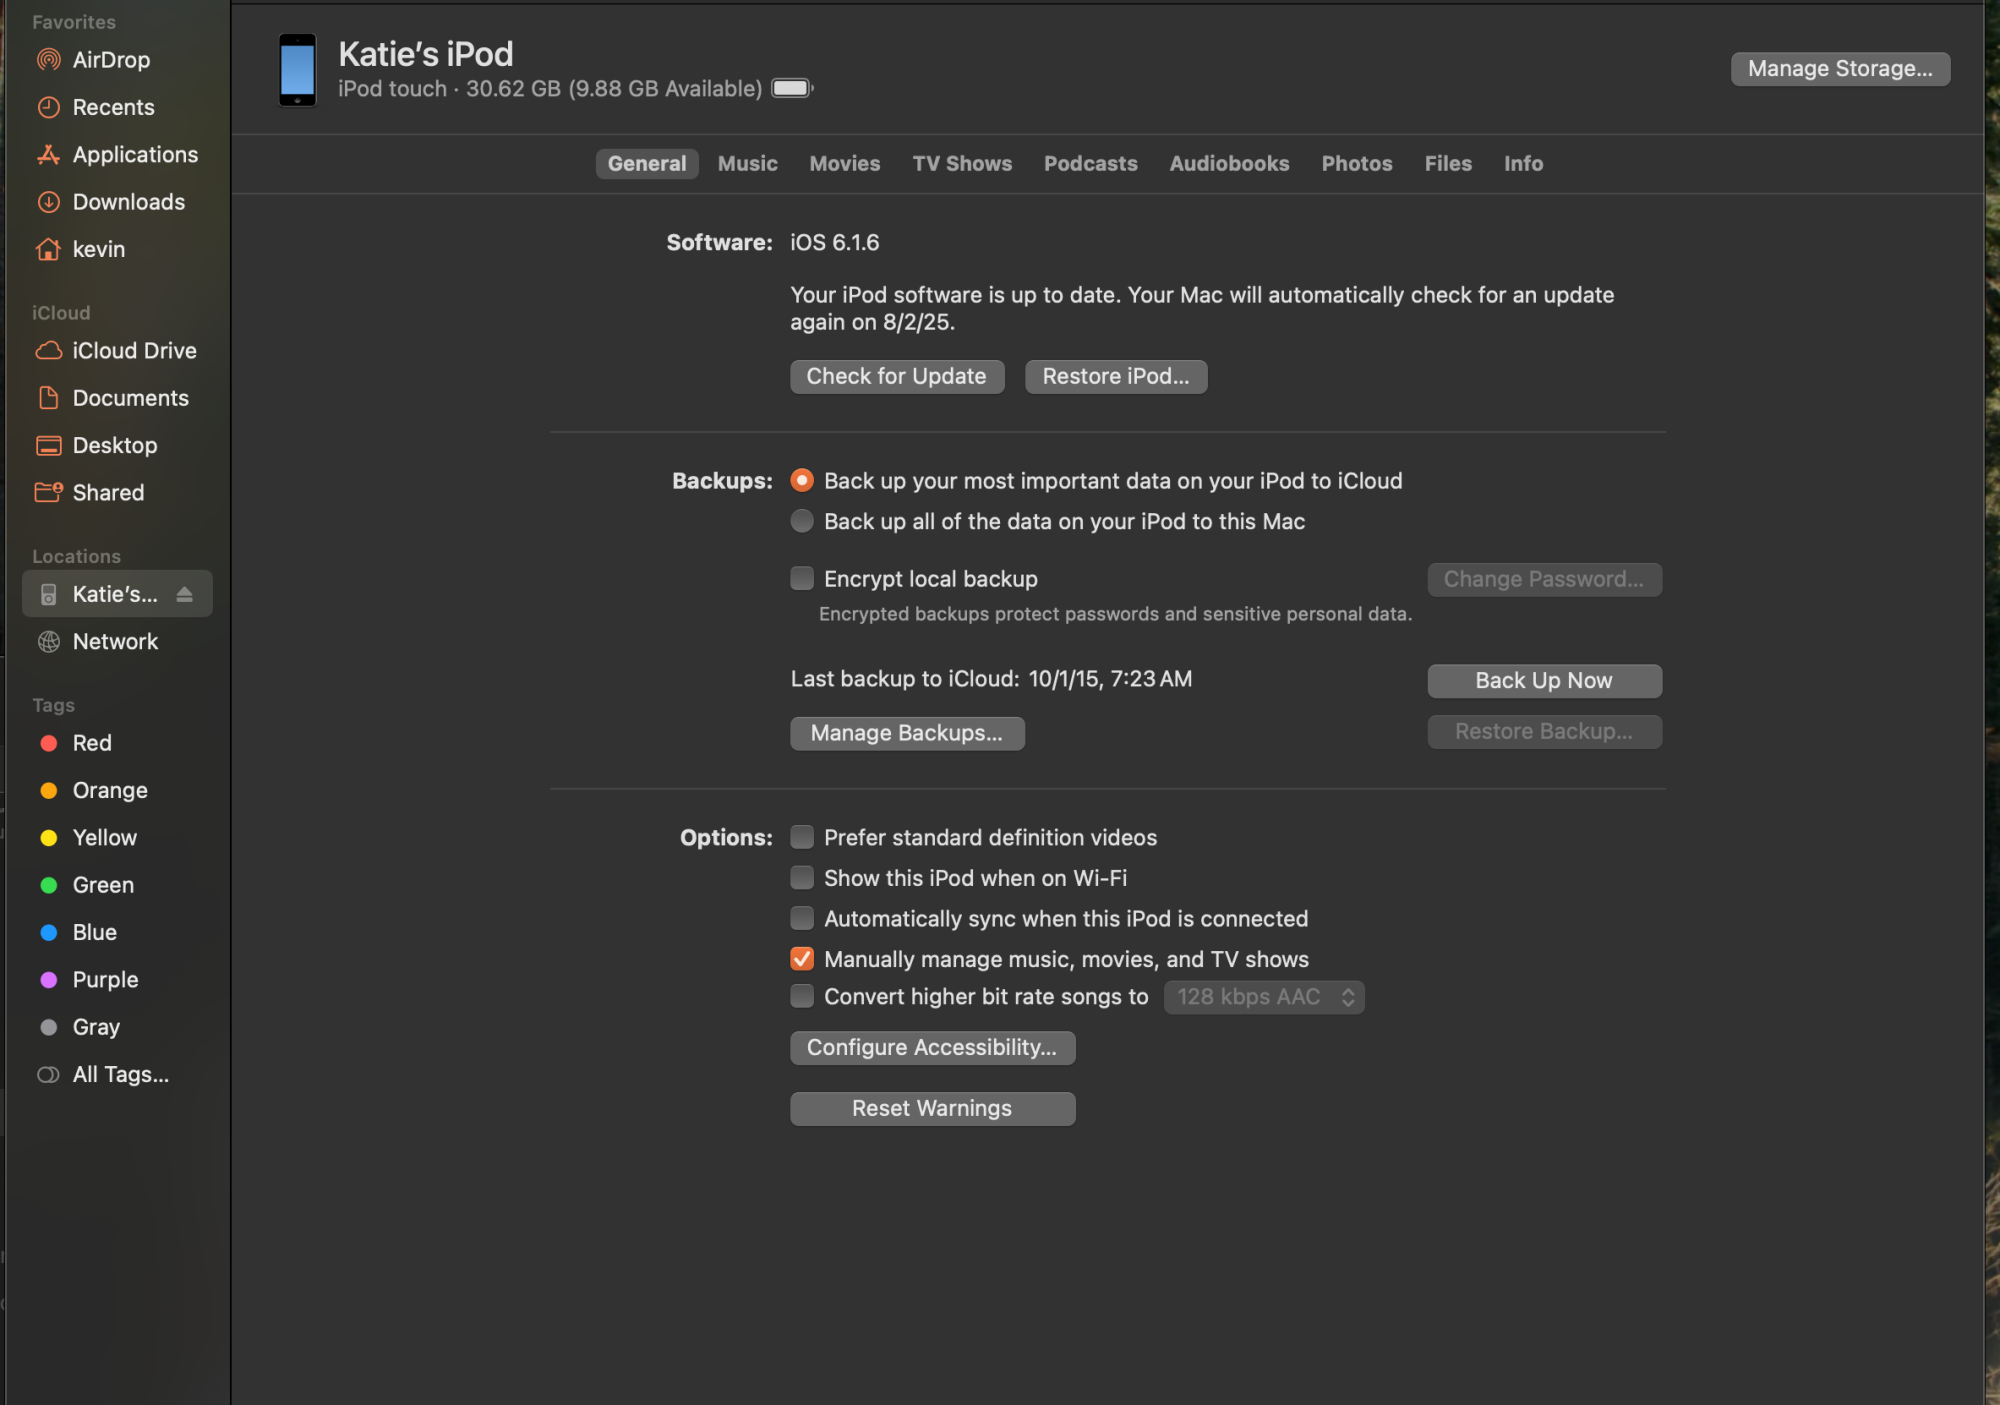Click the Change Password button

(x=1544, y=580)
